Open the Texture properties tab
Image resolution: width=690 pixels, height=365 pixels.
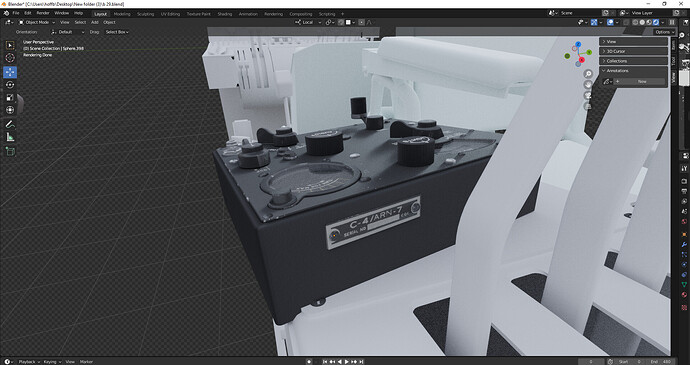[x=684, y=307]
